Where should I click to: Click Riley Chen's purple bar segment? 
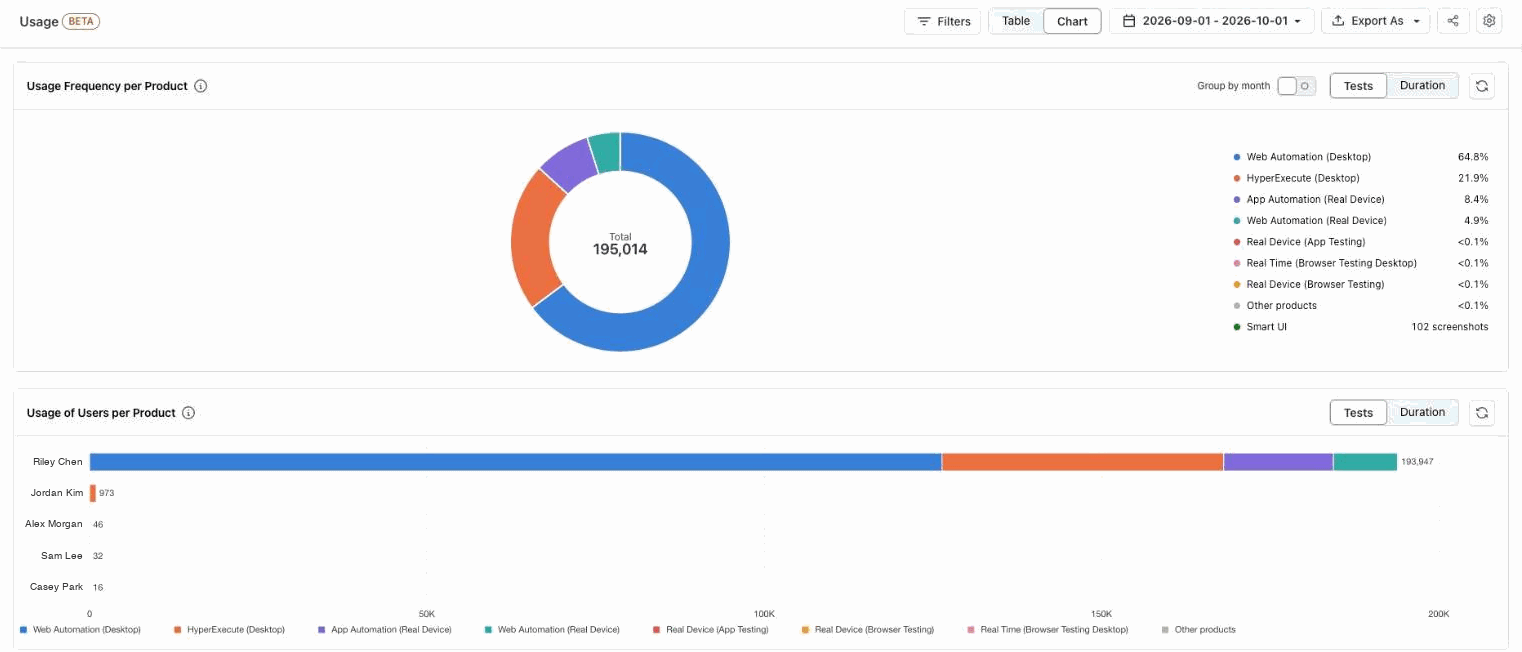[x=1278, y=461]
